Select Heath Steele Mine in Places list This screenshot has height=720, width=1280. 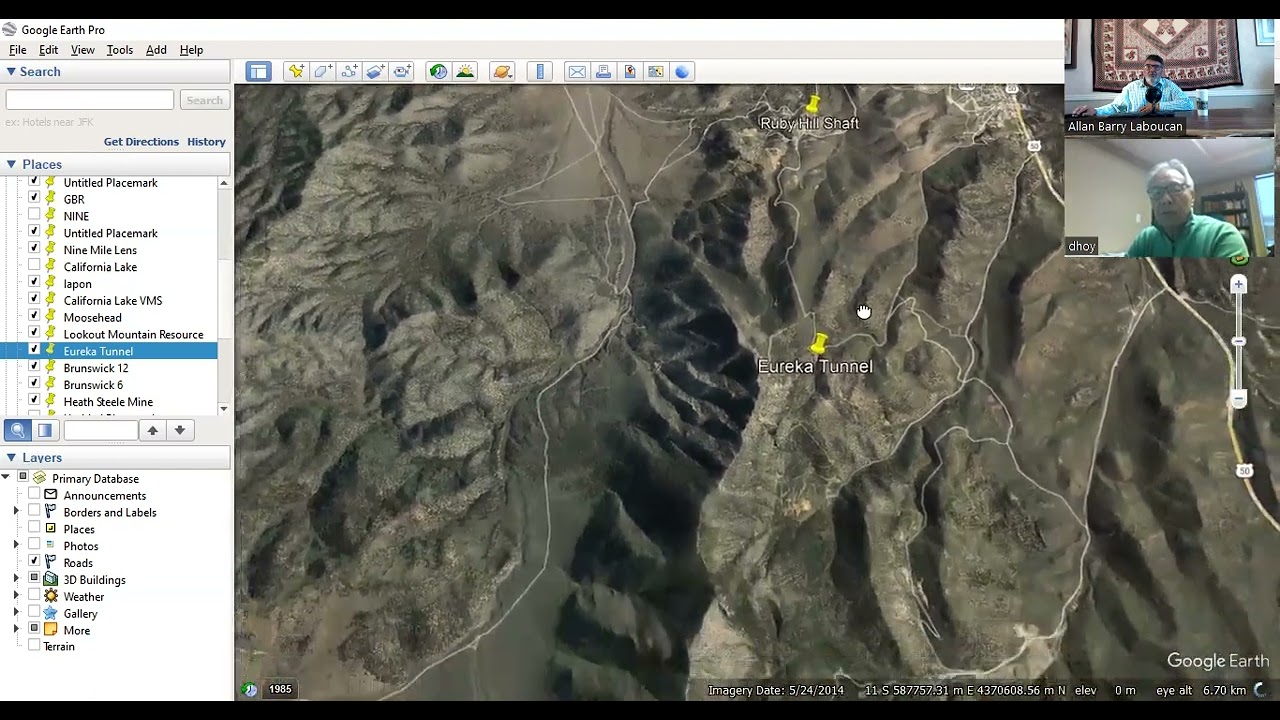click(x=108, y=402)
